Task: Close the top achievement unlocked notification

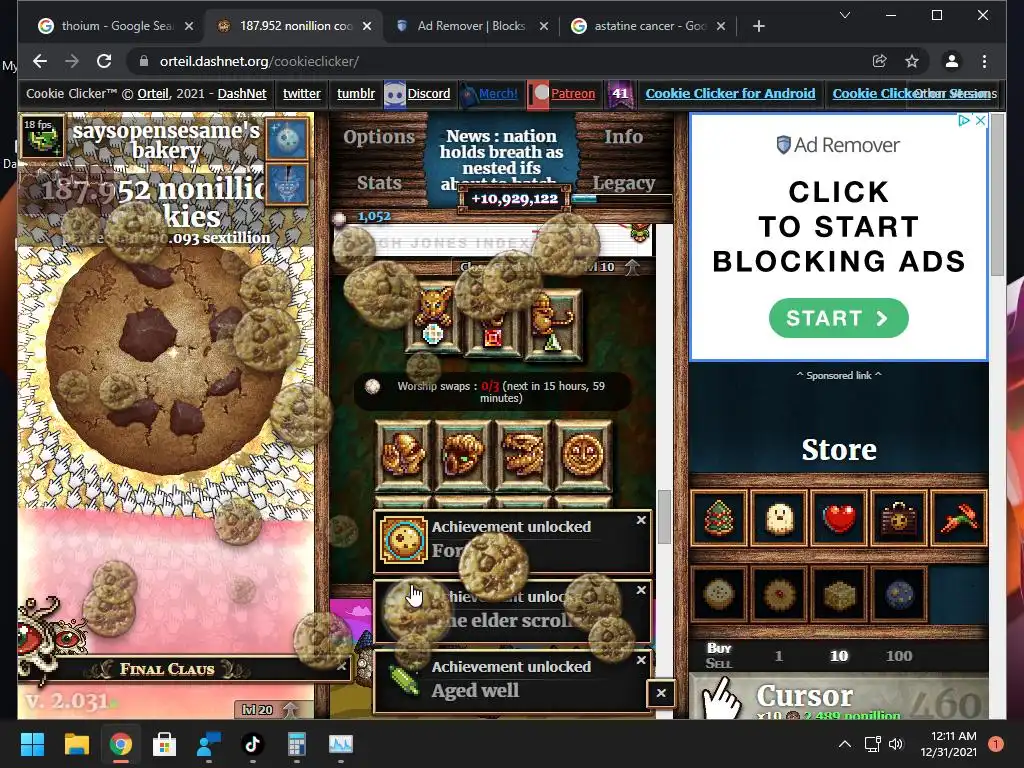Action: (641, 520)
